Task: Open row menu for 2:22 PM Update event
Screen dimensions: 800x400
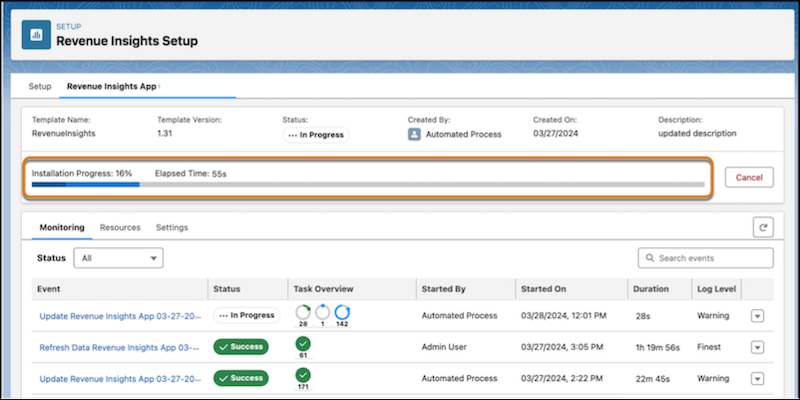Action: [758, 379]
